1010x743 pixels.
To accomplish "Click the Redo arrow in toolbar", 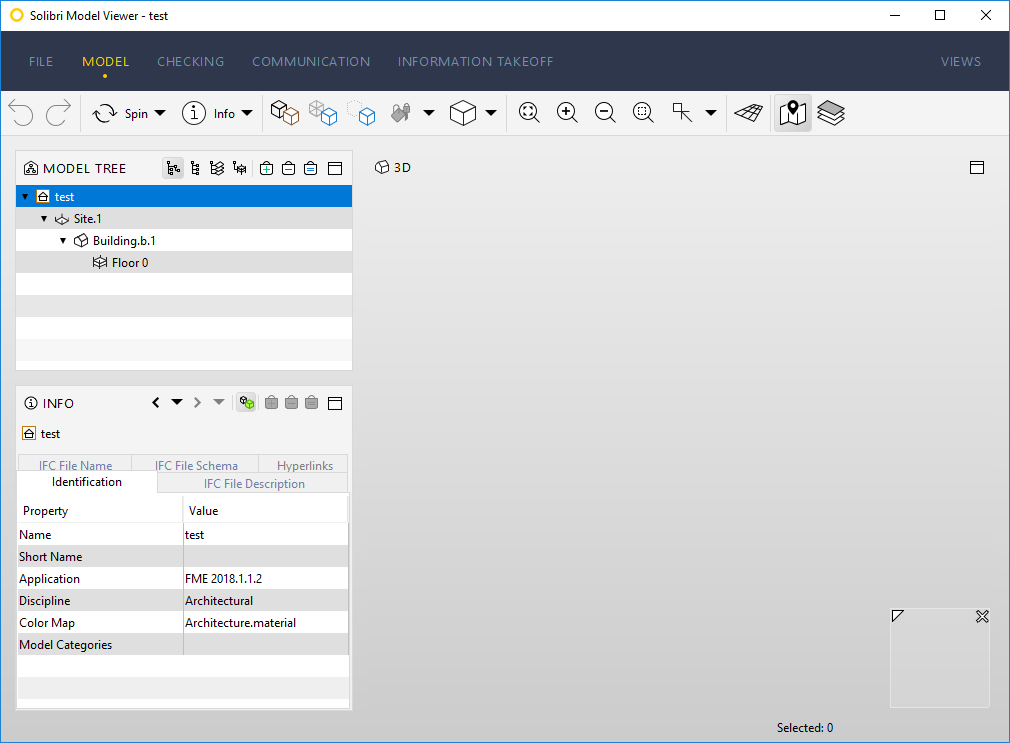I will tap(58, 113).
